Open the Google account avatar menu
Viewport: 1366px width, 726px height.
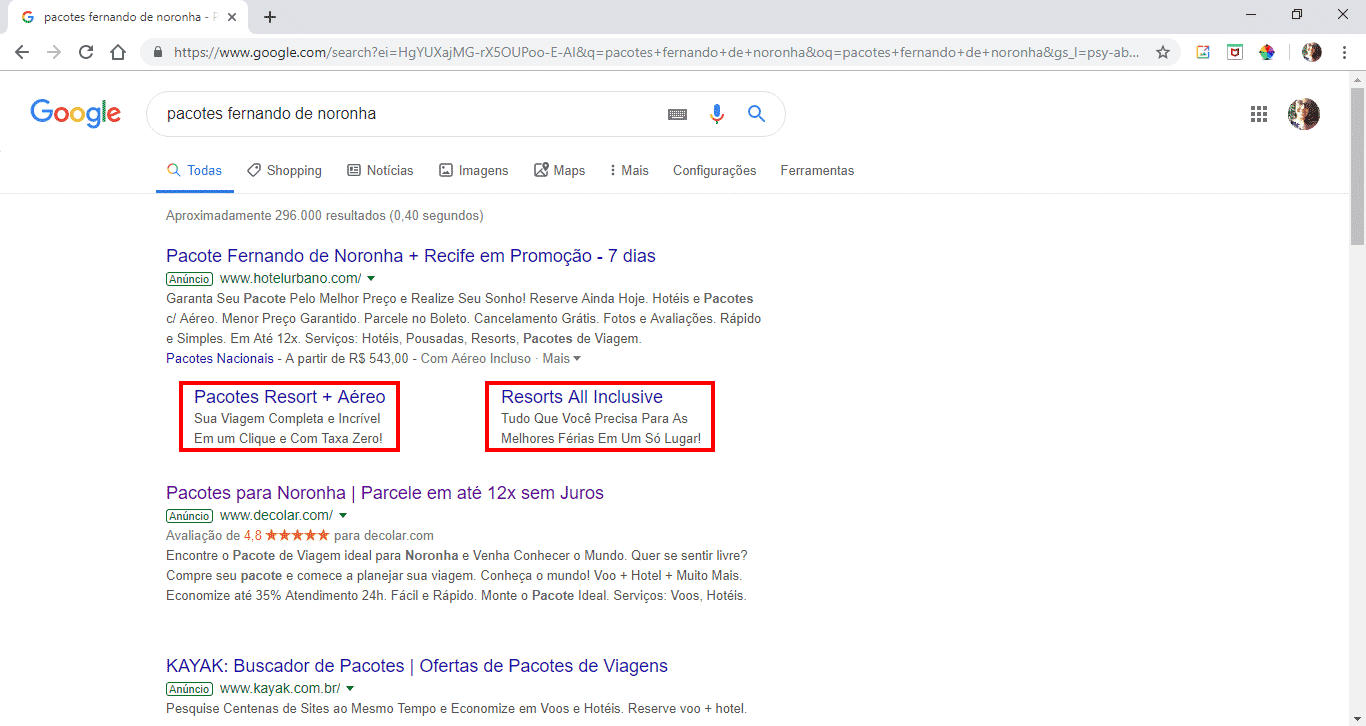(1304, 114)
